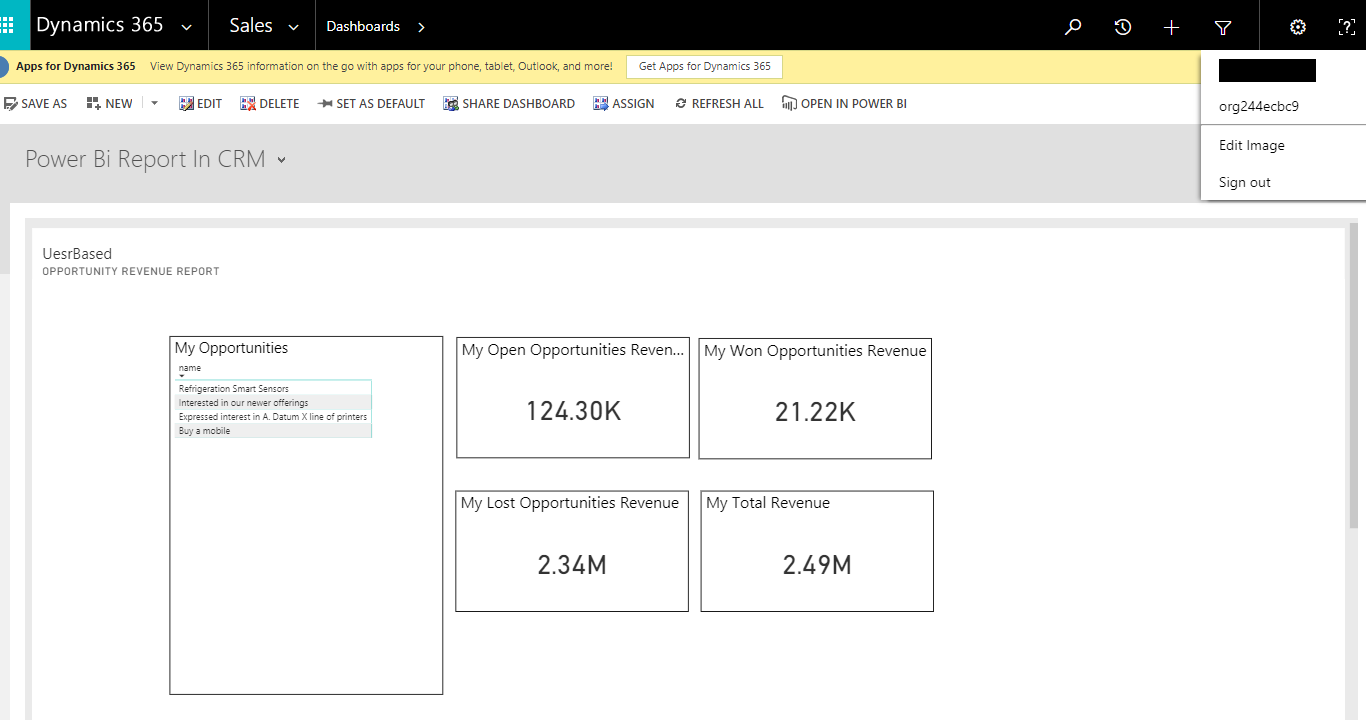Click the Assign command
Image resolution: width=1366 pixels, height=720 pixels.
pos(624,103)
